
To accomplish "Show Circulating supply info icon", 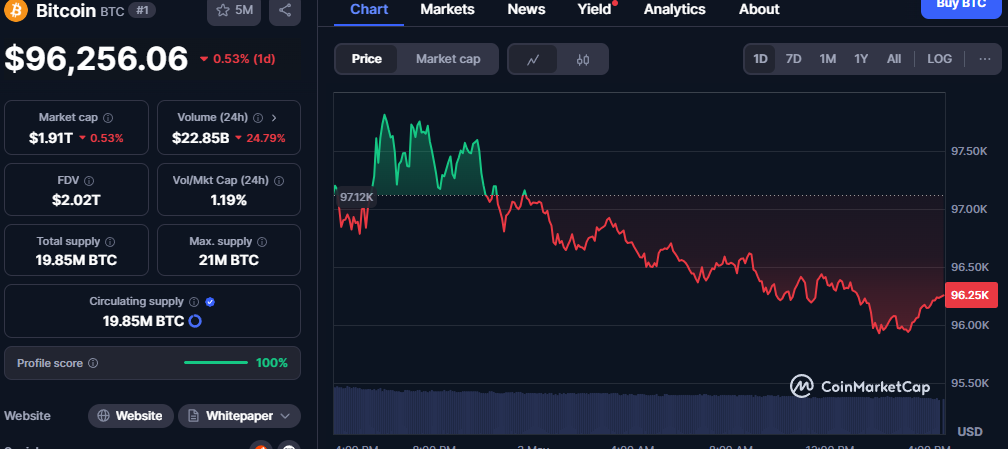I will pyautogui.click(x=195, y=302).
